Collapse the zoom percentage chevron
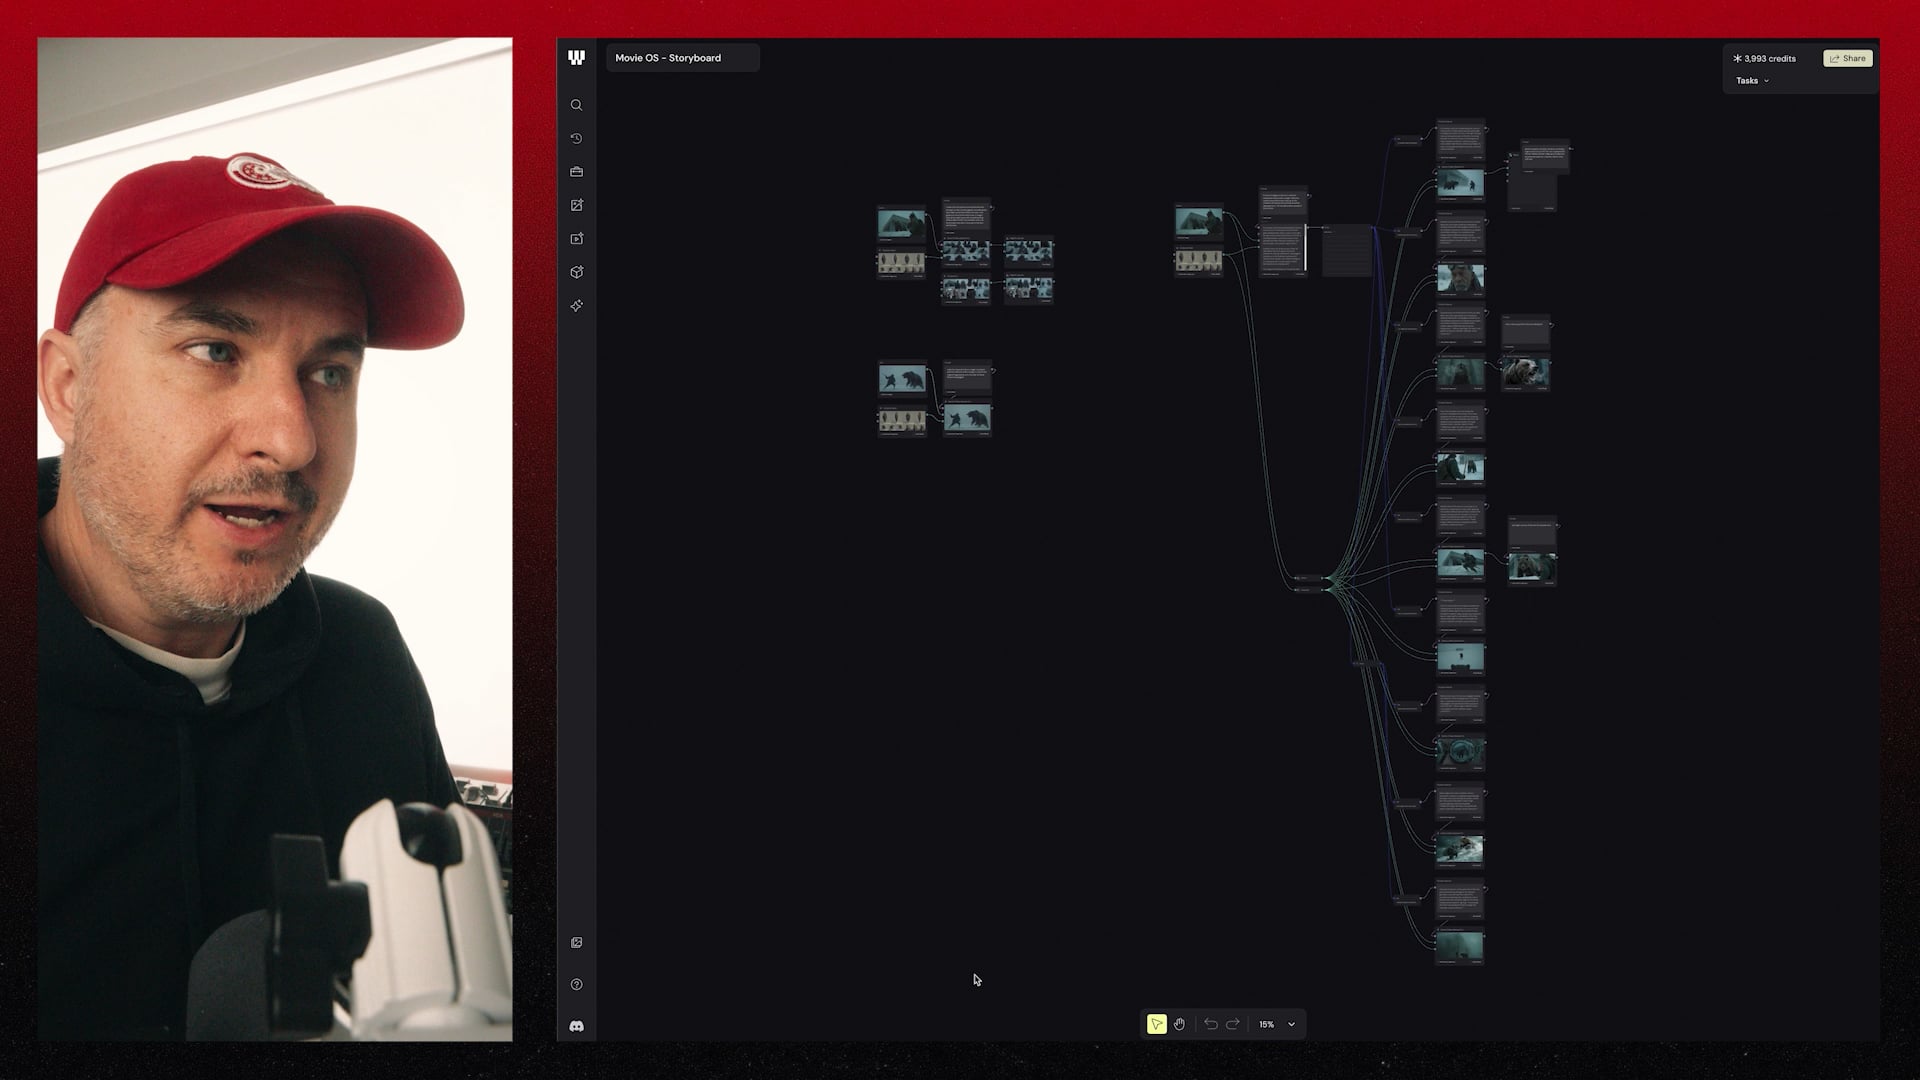This screenshot has height=1080, width=1920. click(1291, 1024)
